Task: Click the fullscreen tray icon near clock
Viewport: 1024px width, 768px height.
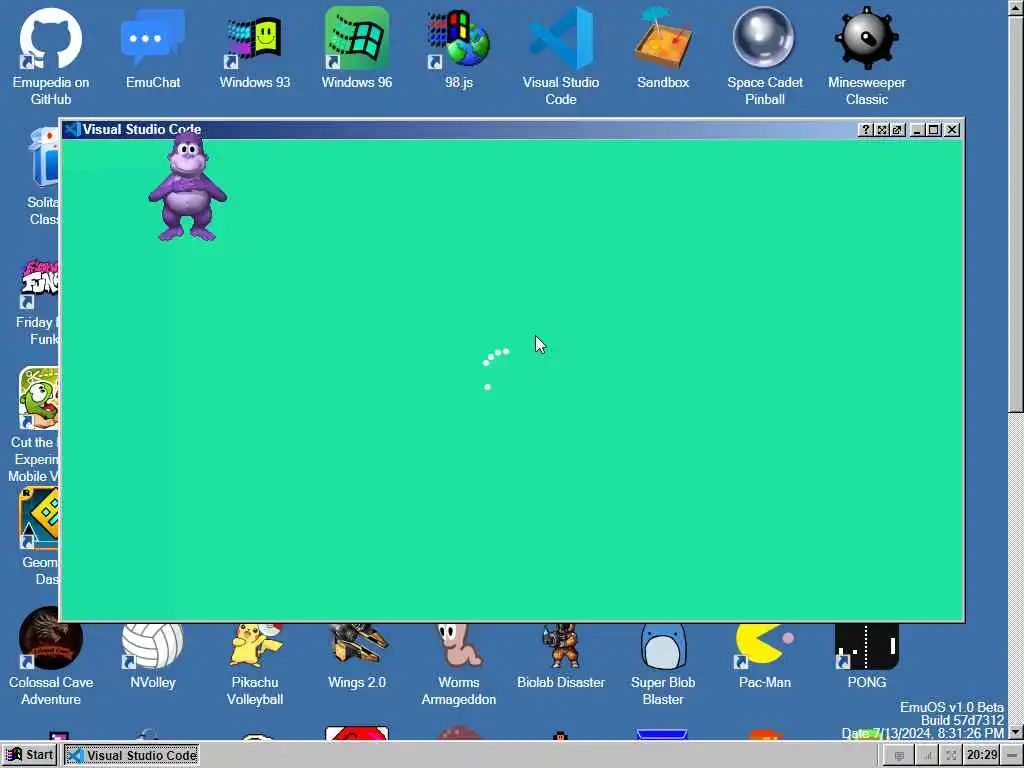Action: [952, 756]
